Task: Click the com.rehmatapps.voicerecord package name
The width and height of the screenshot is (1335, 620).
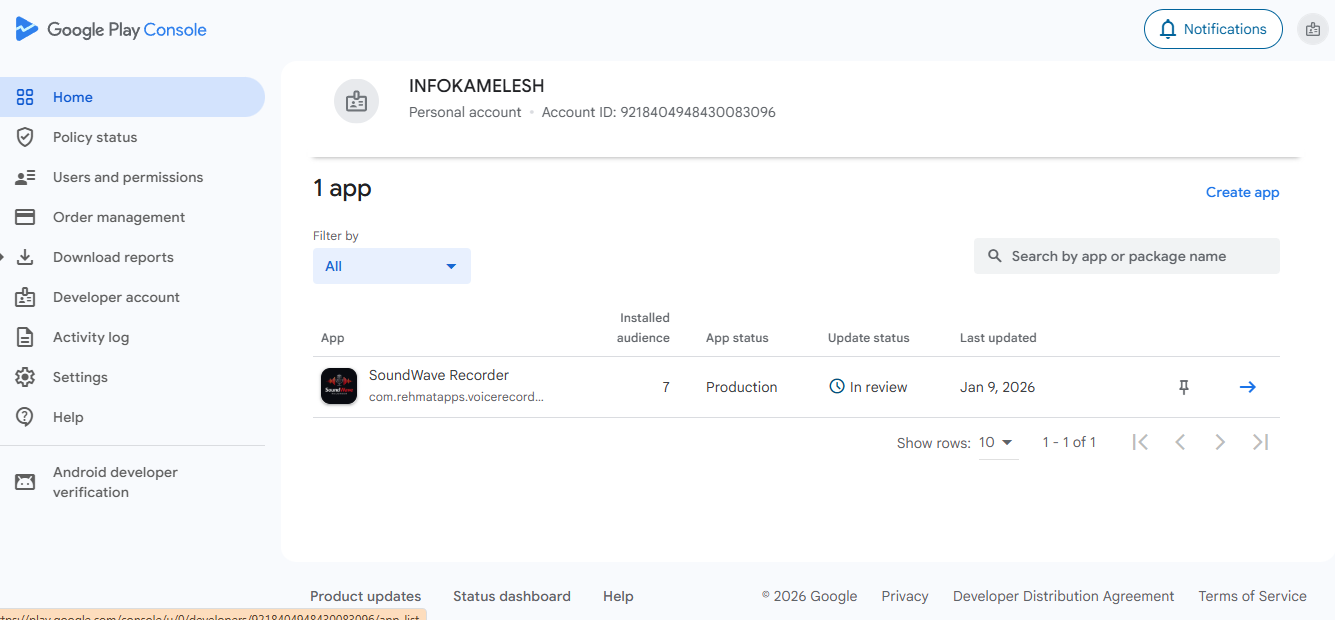Action: 456,396
